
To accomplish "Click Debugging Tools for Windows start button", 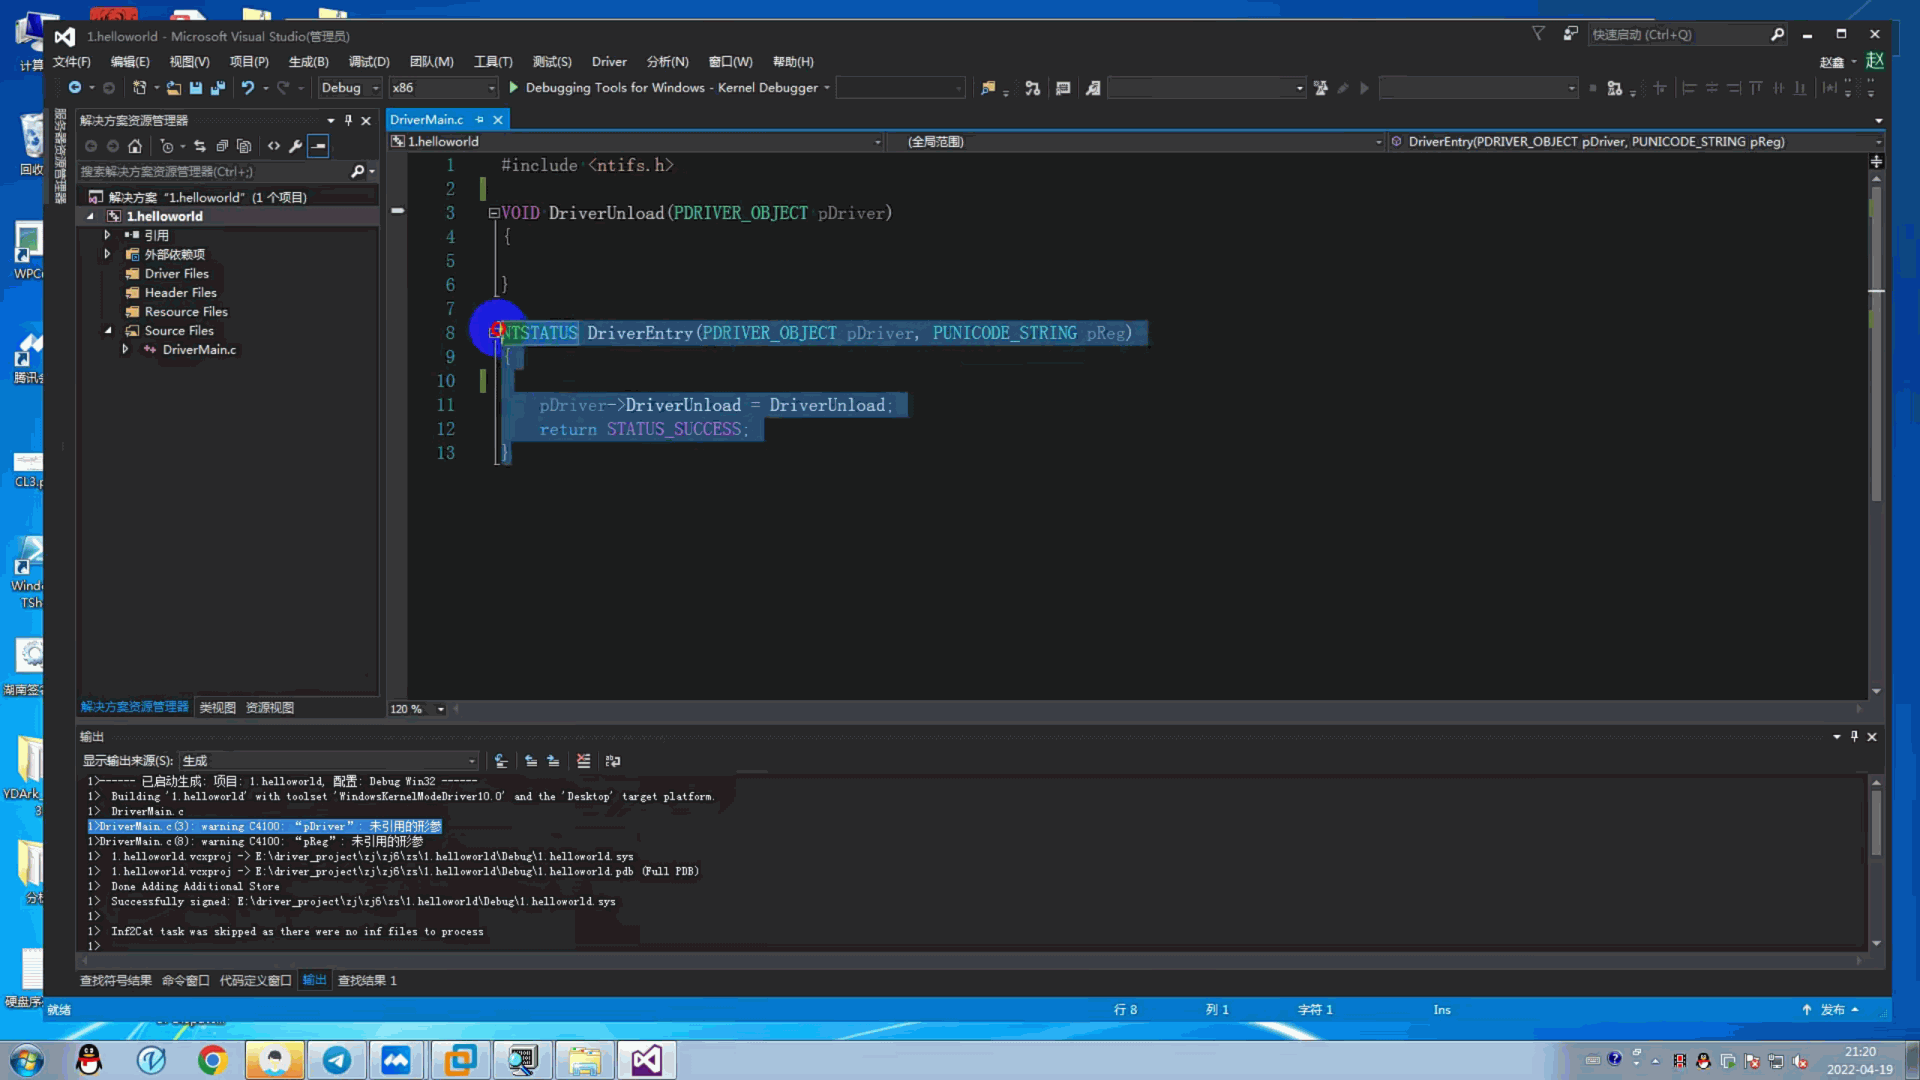I will coord(671,88).
